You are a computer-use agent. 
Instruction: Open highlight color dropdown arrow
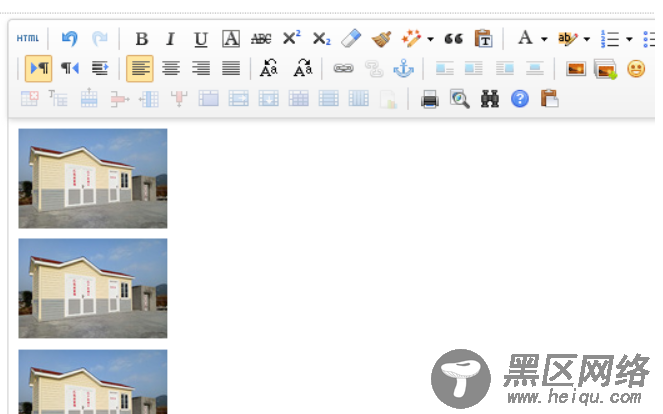click(587, 39)
